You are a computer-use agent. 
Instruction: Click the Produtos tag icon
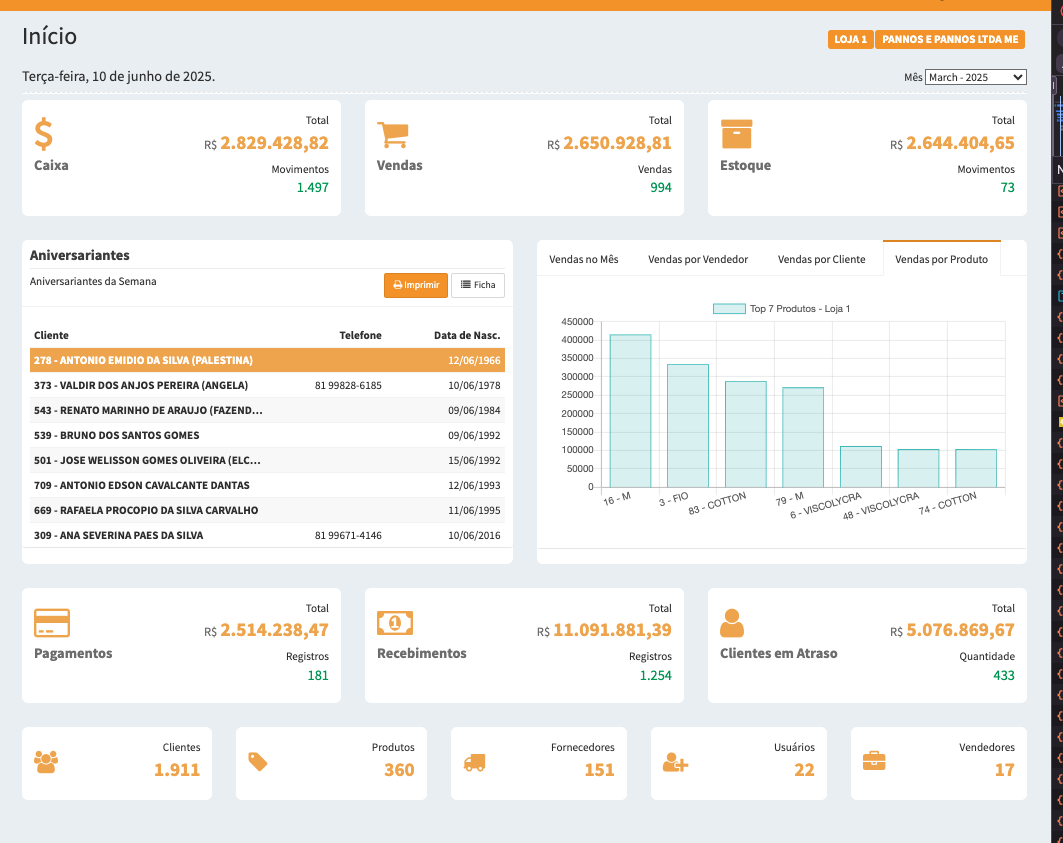[258, 762]
